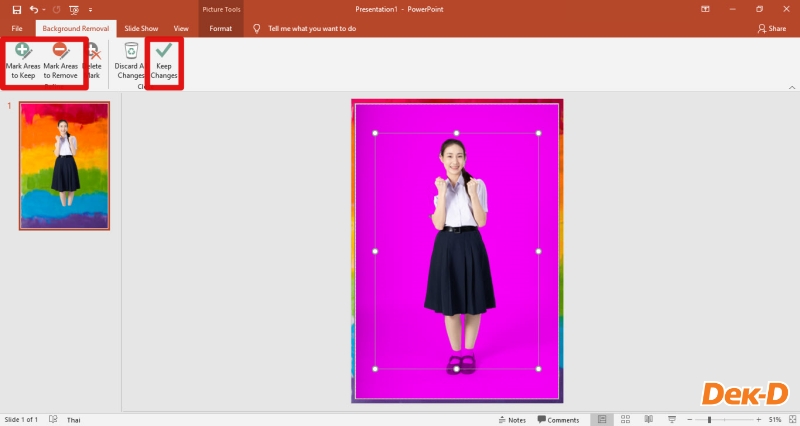Switch to Slide Sorter view

625,420
